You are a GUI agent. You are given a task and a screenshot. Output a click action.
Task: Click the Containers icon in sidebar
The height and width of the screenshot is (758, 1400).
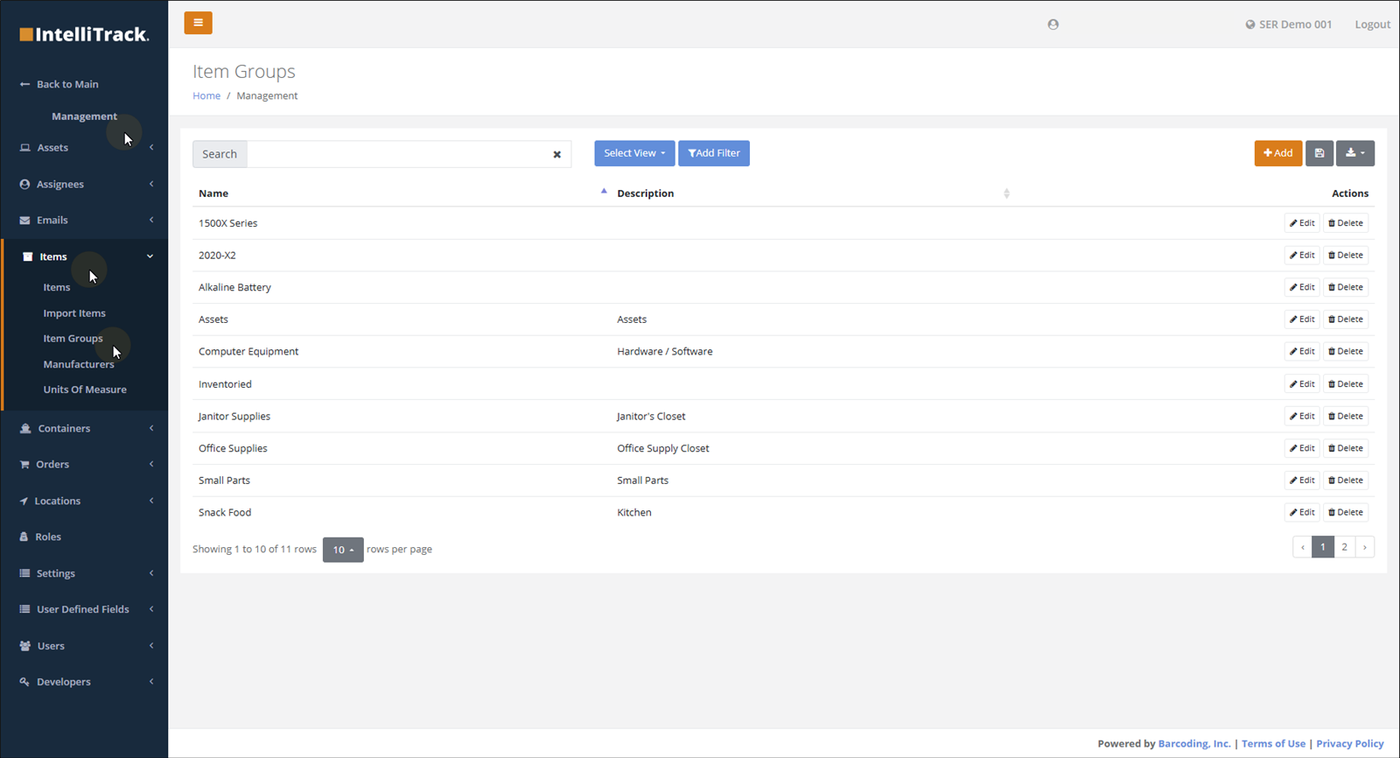pos(26,428)
